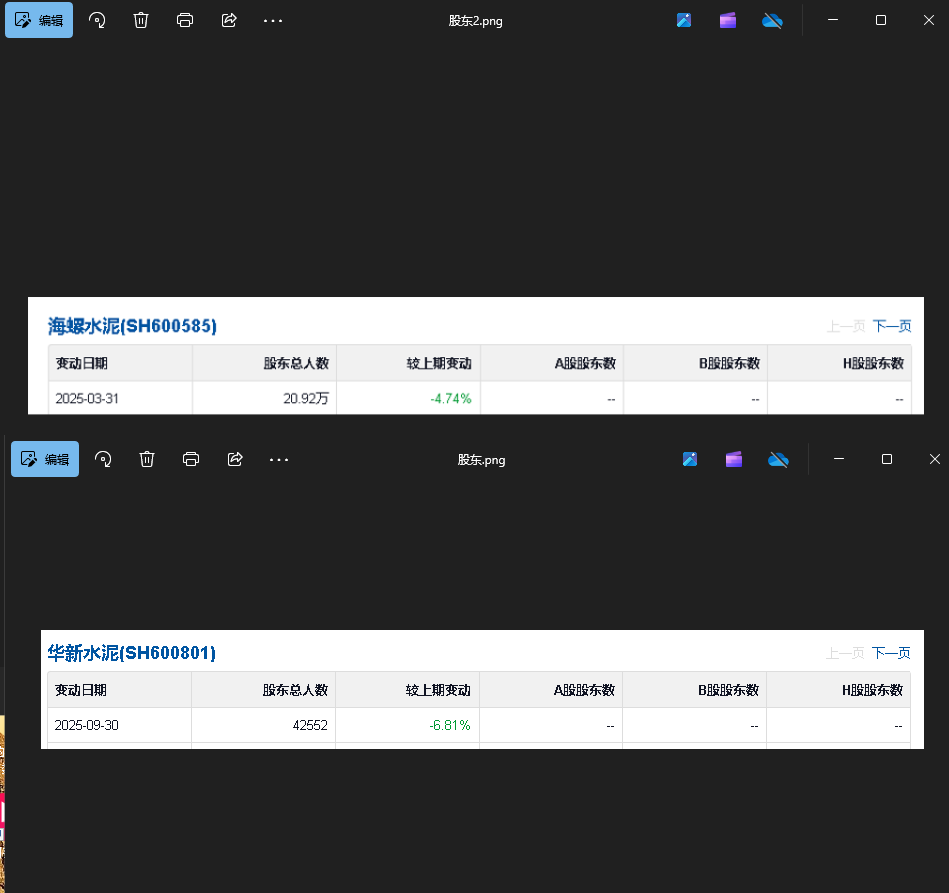
Task: Rotate image in 股东.png window
Action: click(103, 459)
